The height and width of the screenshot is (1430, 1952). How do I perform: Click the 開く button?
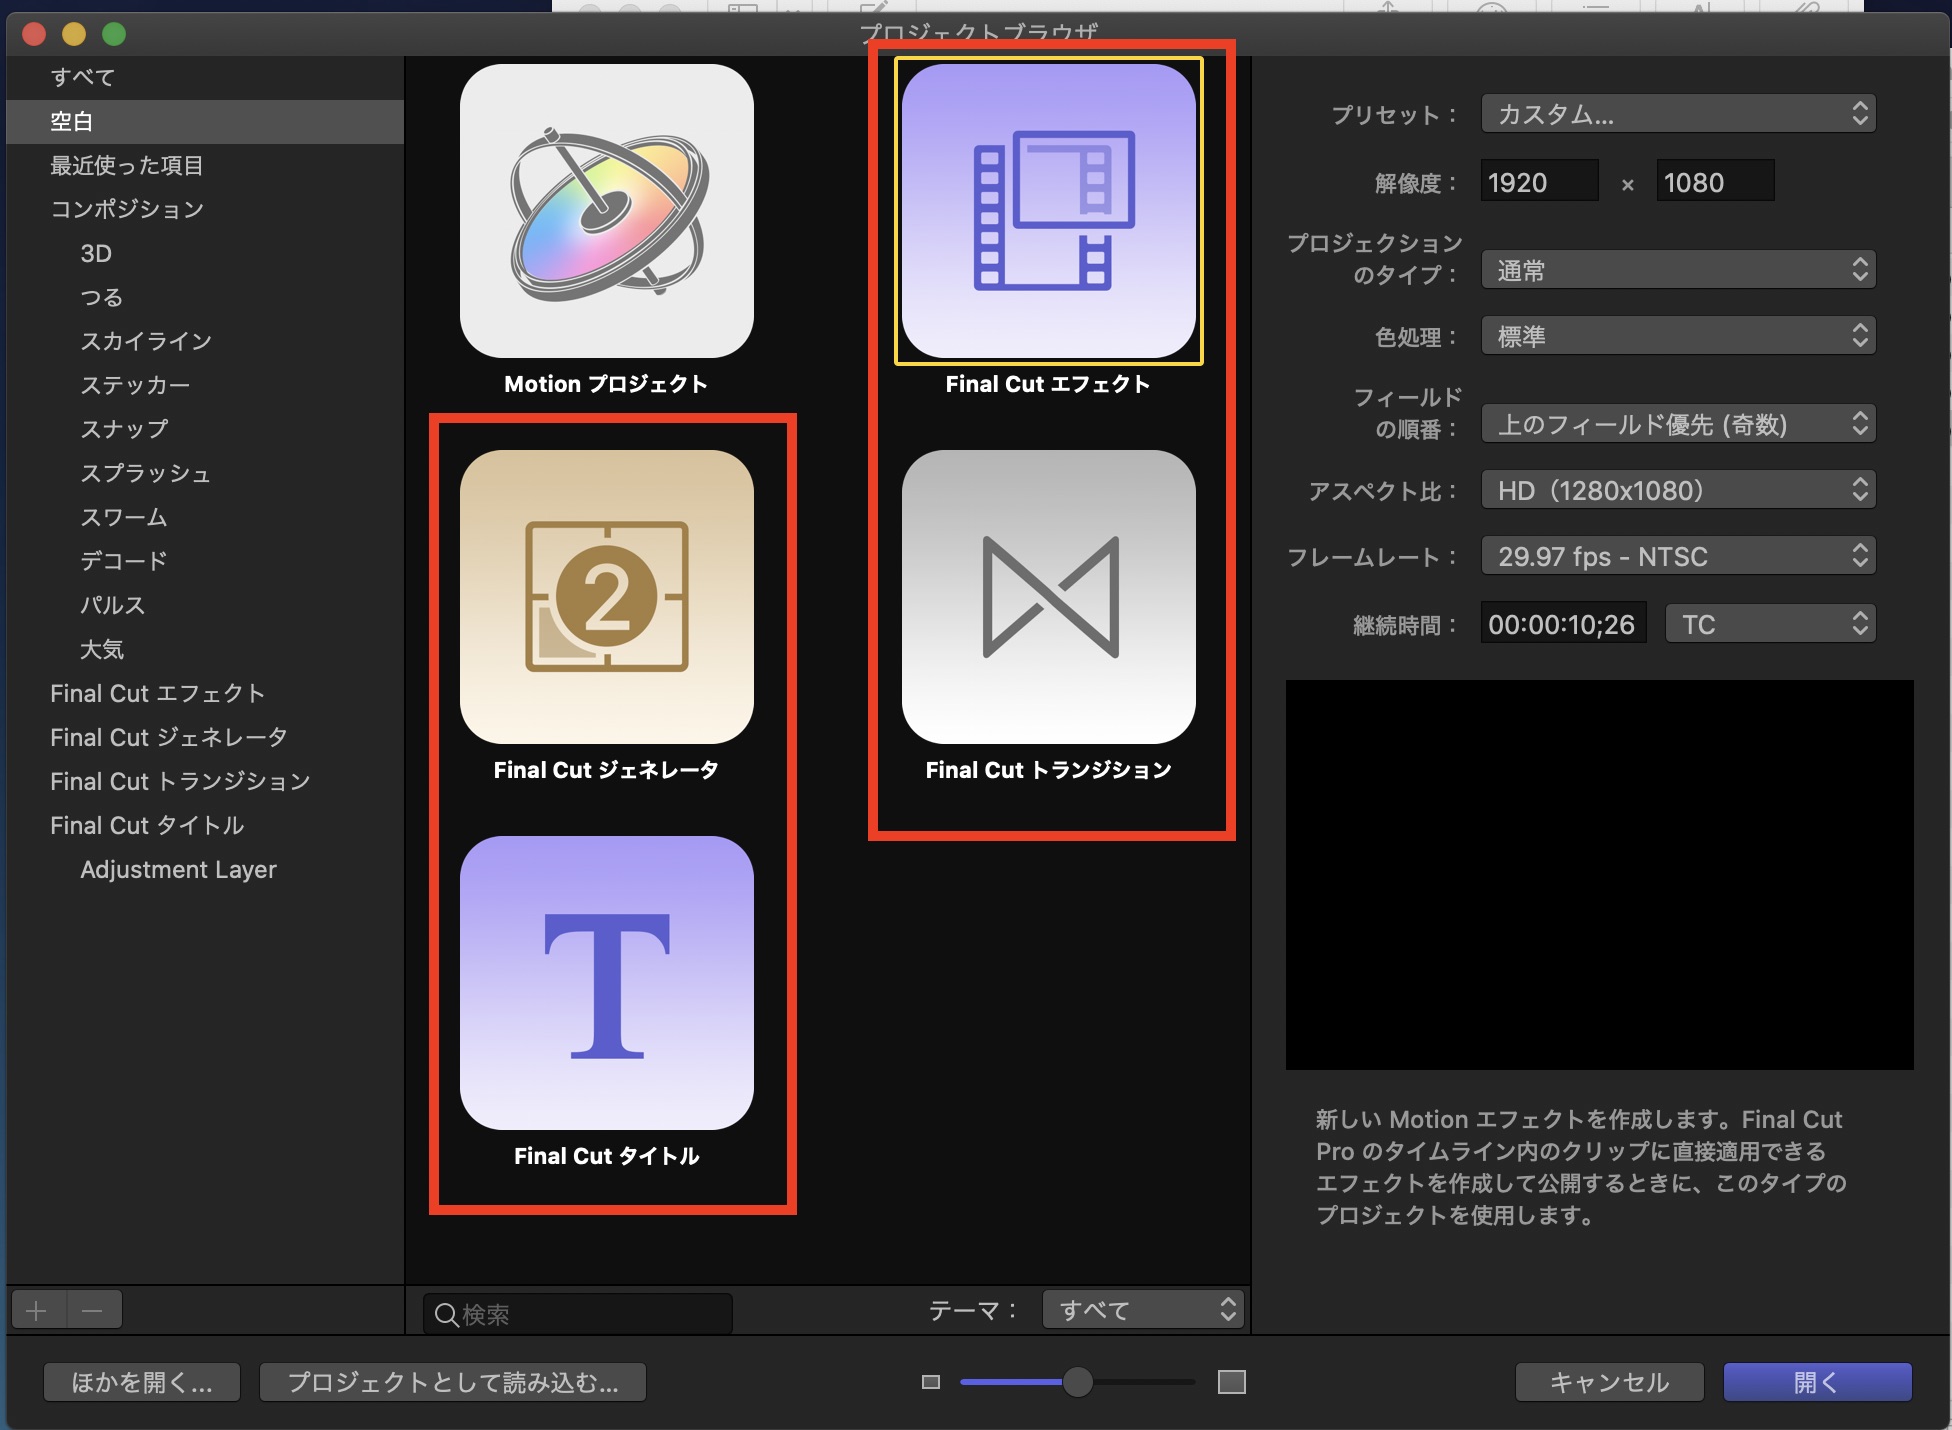pos(1816,1382)
